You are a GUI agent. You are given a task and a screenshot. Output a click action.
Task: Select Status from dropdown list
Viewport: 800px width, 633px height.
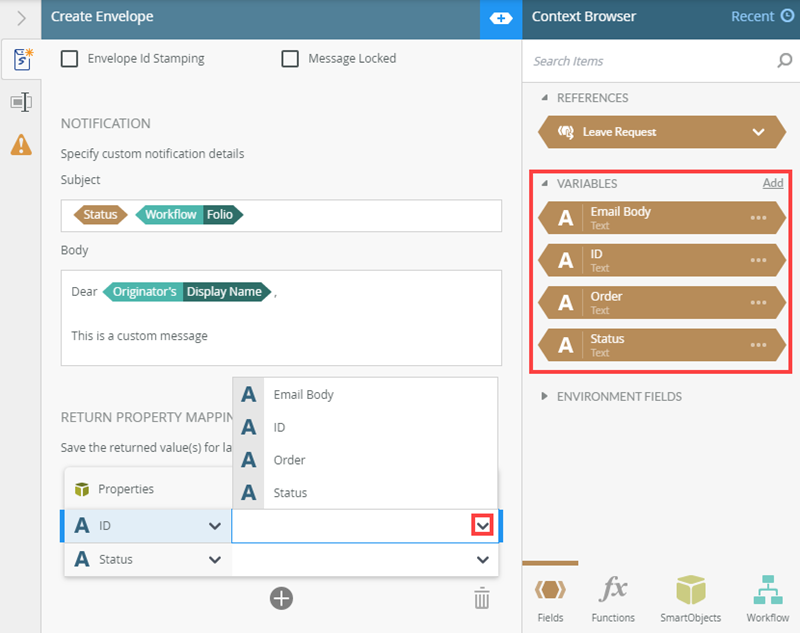click(x=365, y=492)
